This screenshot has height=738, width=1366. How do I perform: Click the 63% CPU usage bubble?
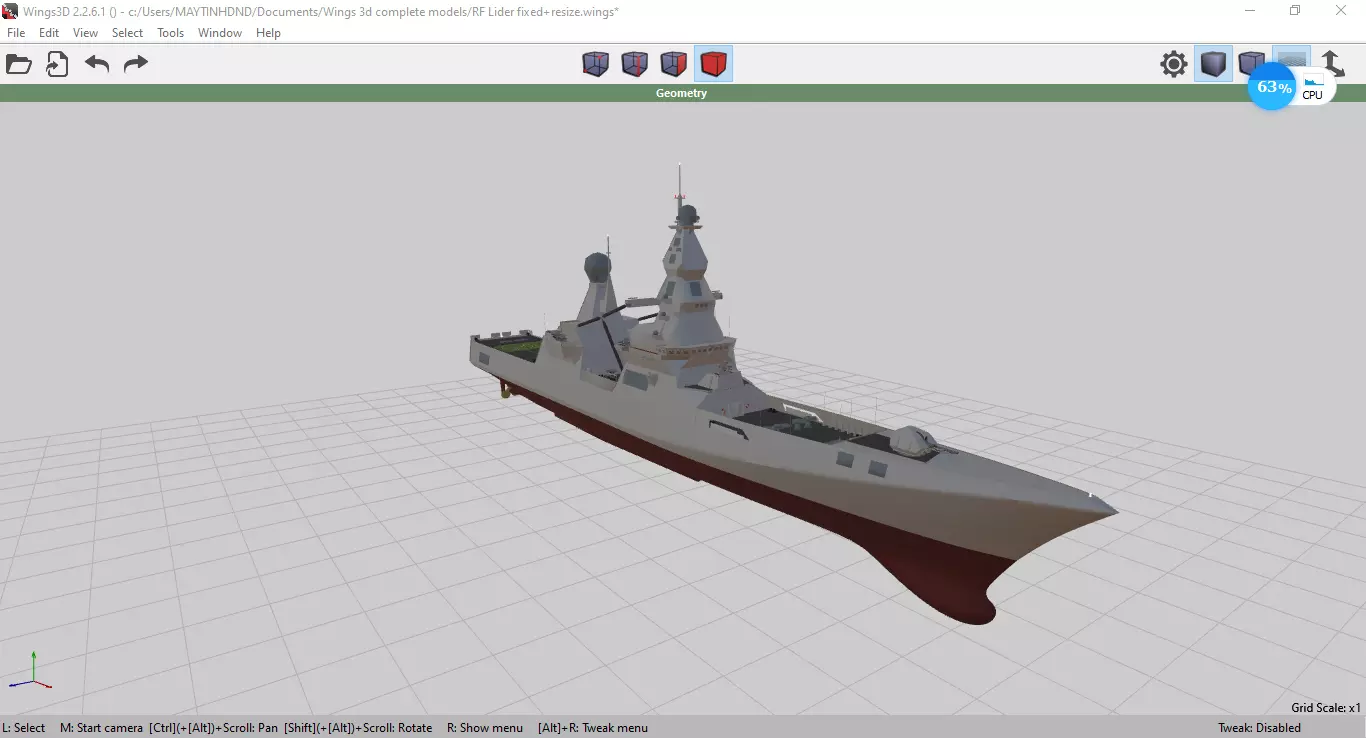pos(1273,87)
